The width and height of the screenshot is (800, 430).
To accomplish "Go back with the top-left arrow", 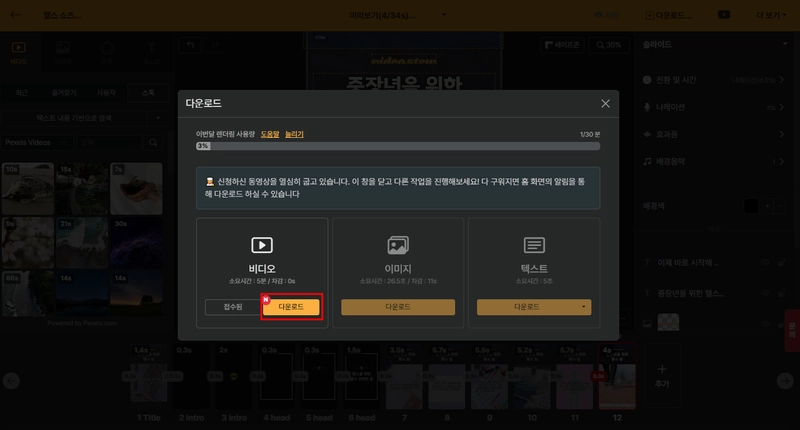I will [16, 15].
